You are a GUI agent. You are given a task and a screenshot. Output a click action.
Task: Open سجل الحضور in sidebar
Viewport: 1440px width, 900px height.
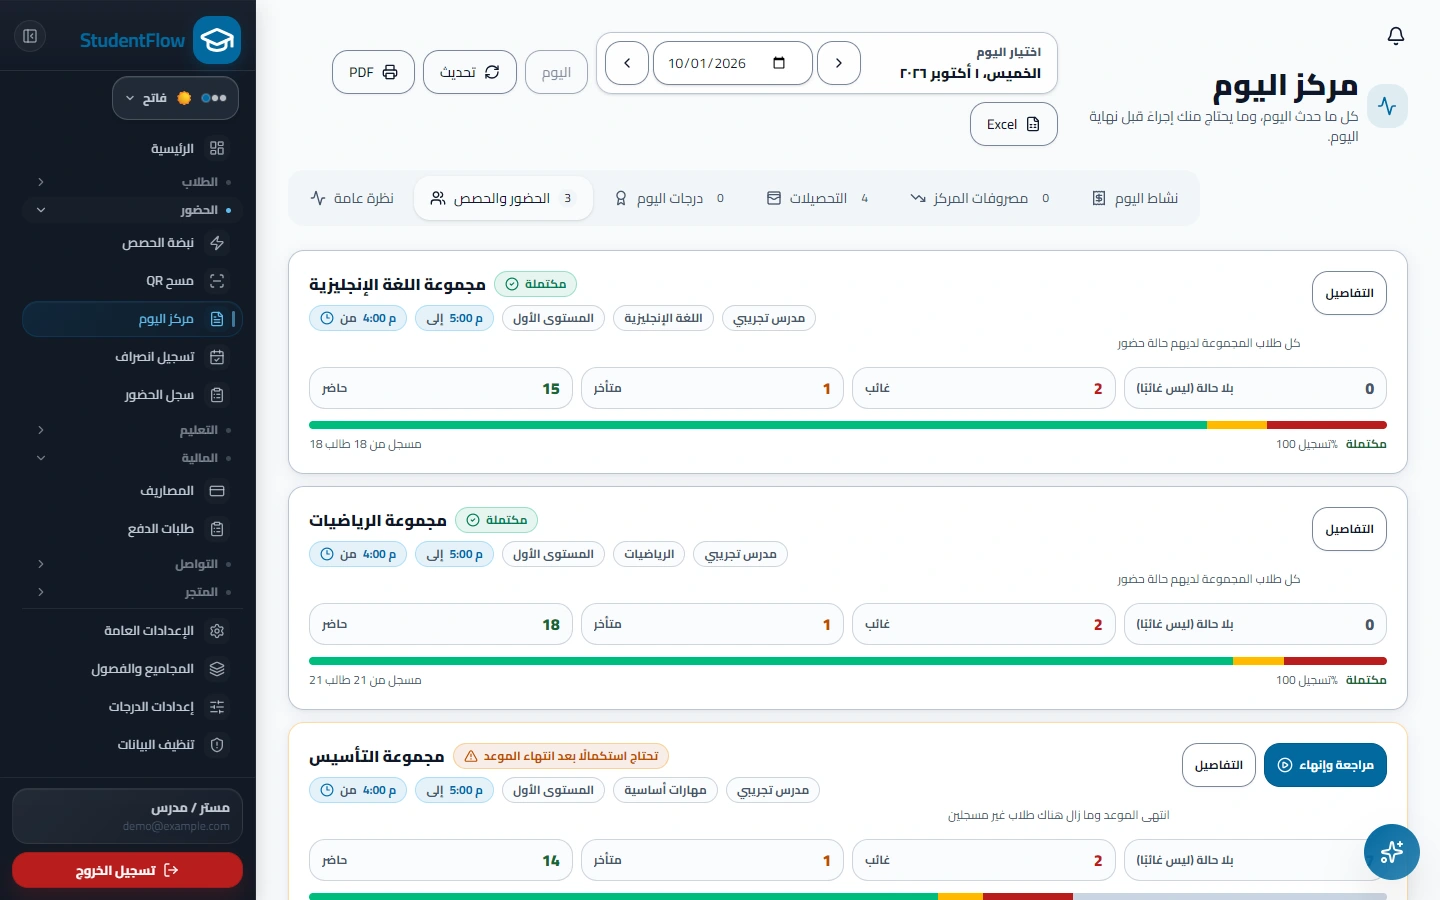[x=132, y=395]
